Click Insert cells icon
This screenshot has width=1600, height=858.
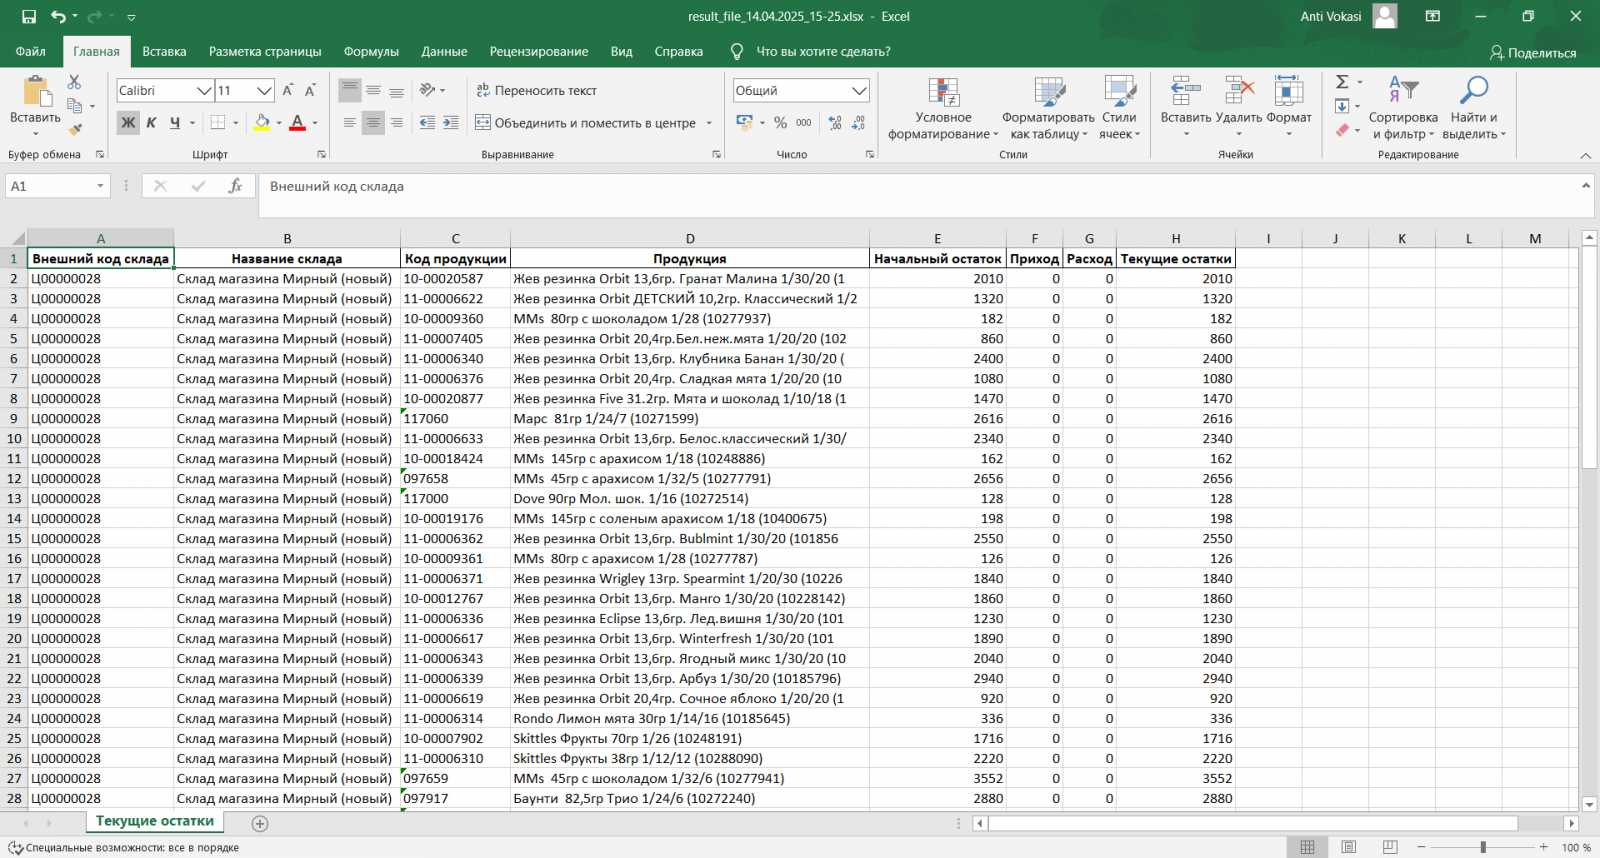coord(1186,91)
